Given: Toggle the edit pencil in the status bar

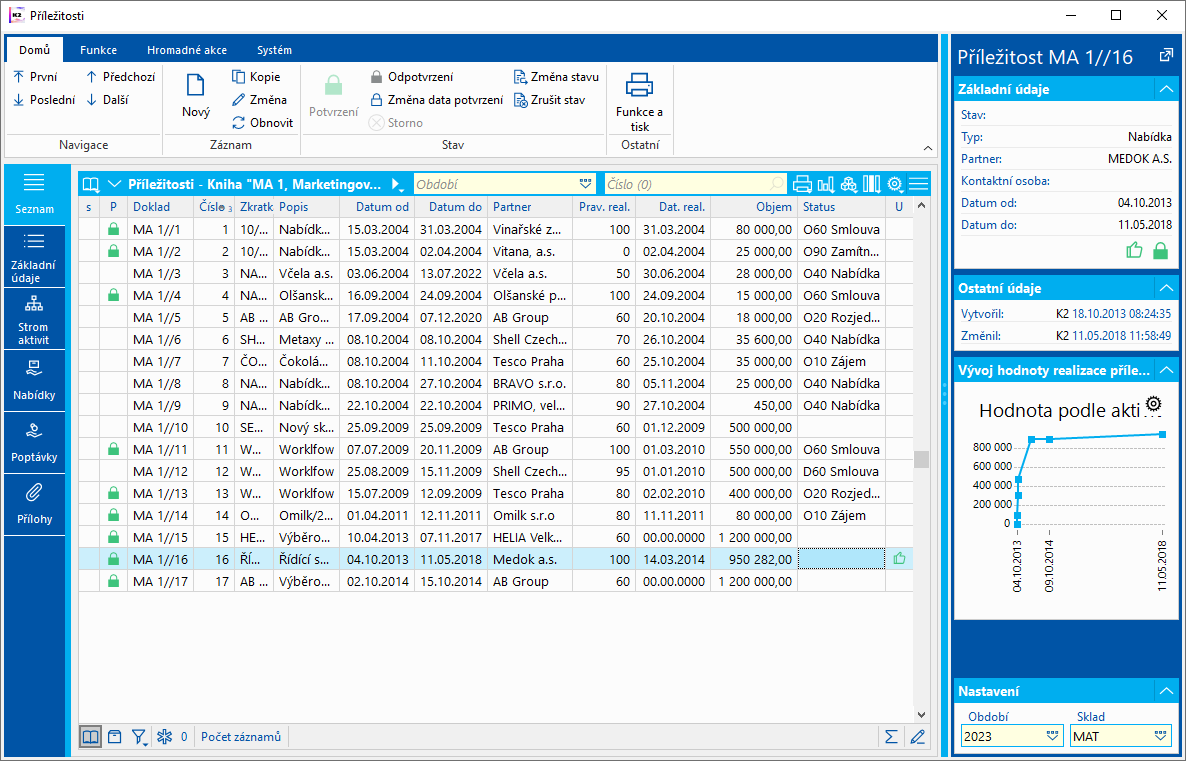Looking at the screenshot, I should point(918,737).
